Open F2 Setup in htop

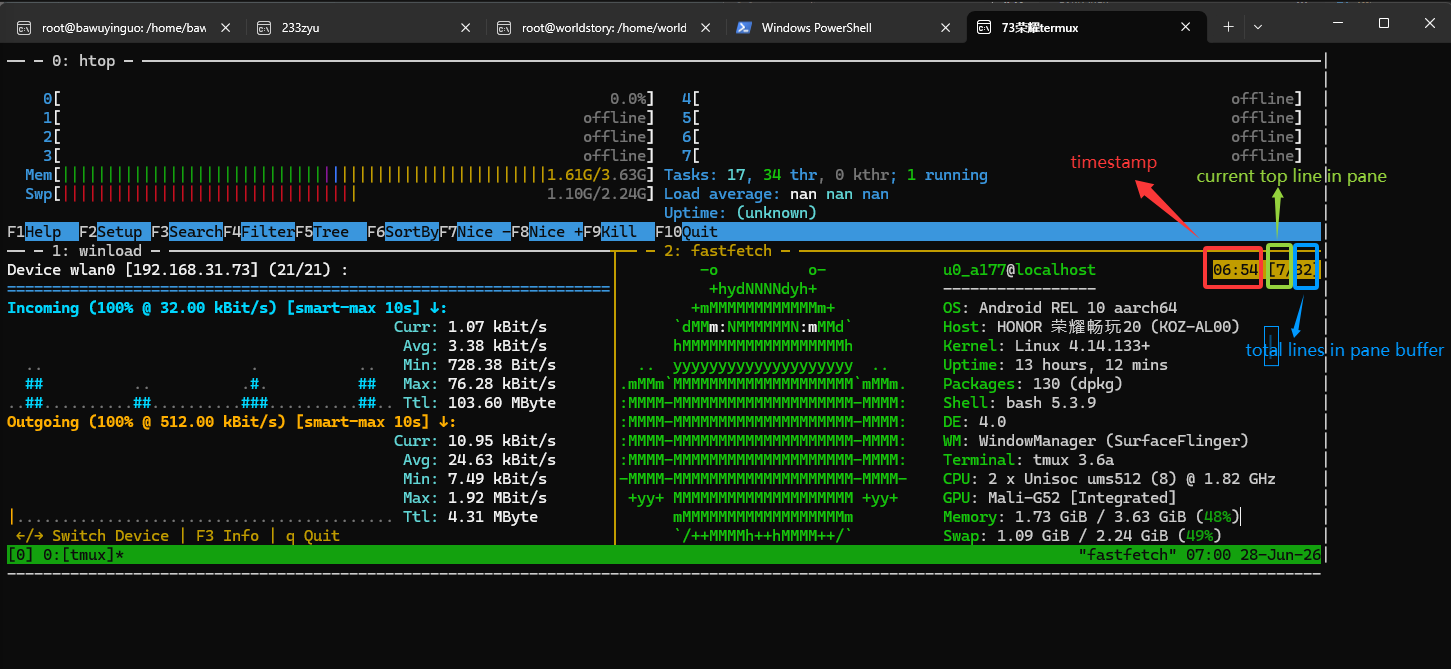pos(114,232)
